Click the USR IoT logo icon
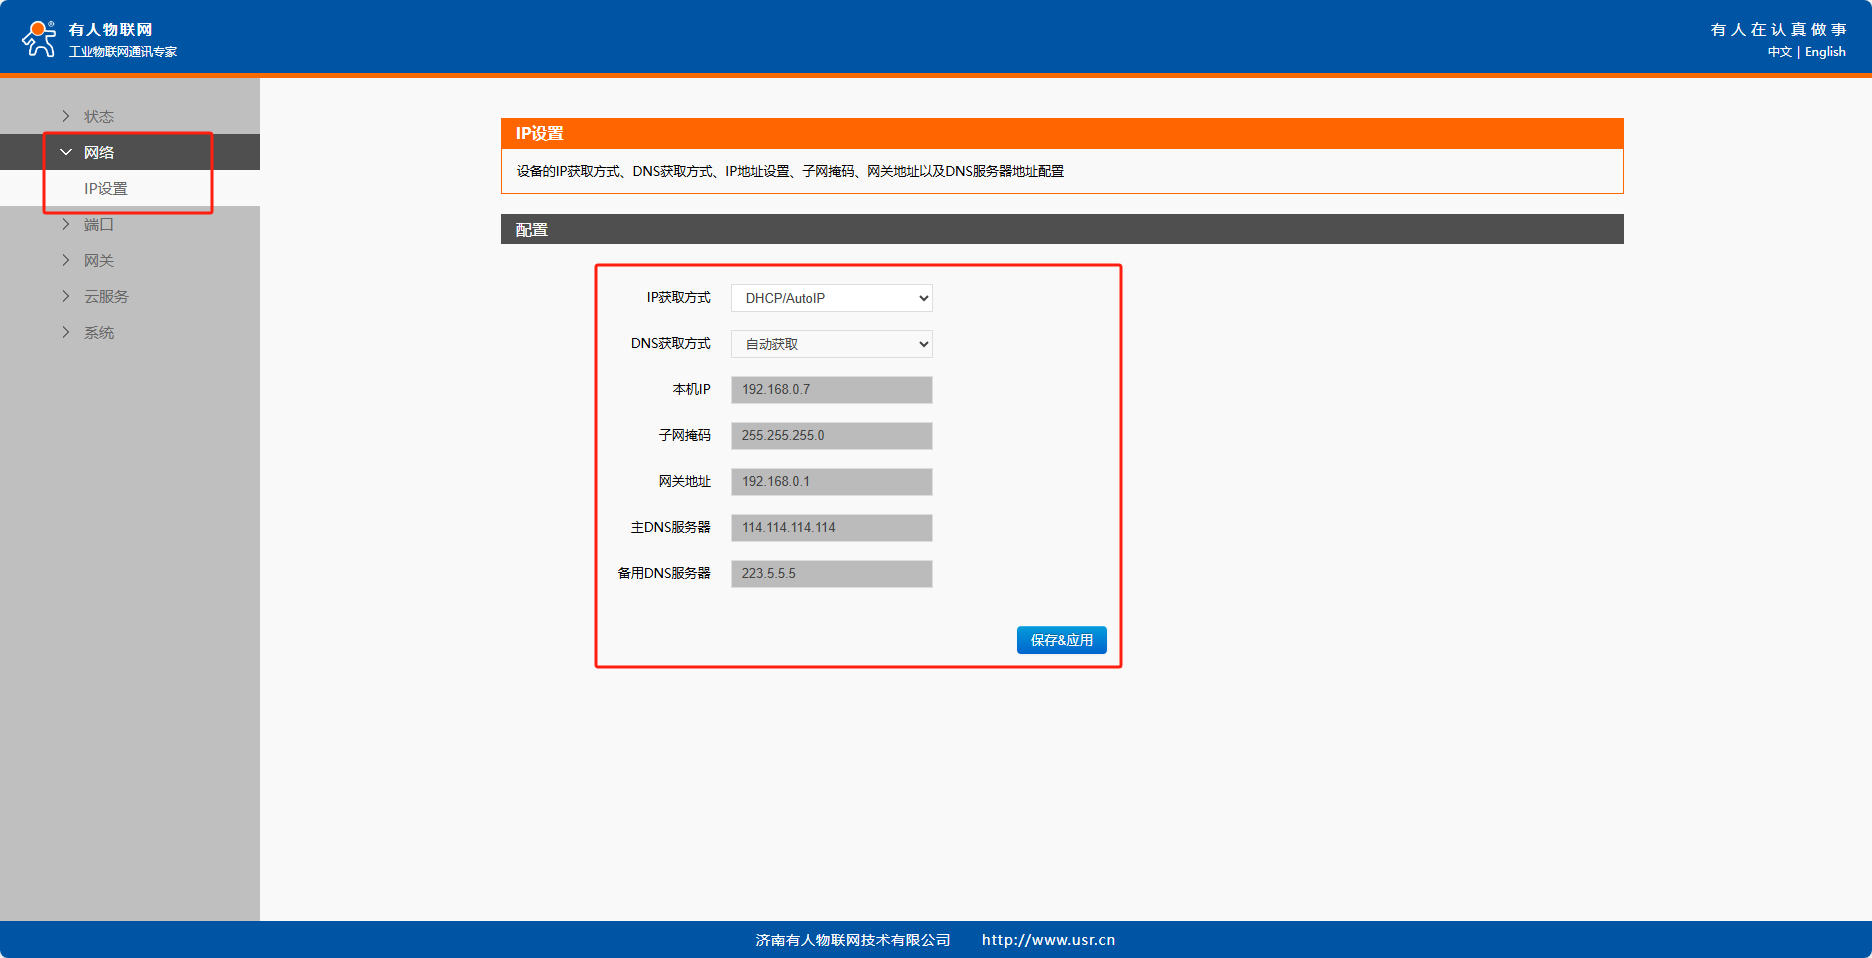1872x958 pixels. pyautogui.click(x=39, y=39)
